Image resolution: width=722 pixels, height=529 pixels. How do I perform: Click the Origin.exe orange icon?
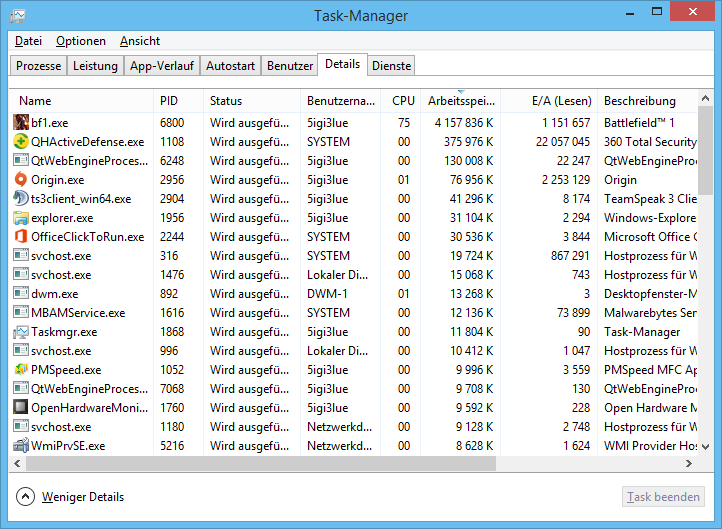(21, 180)
